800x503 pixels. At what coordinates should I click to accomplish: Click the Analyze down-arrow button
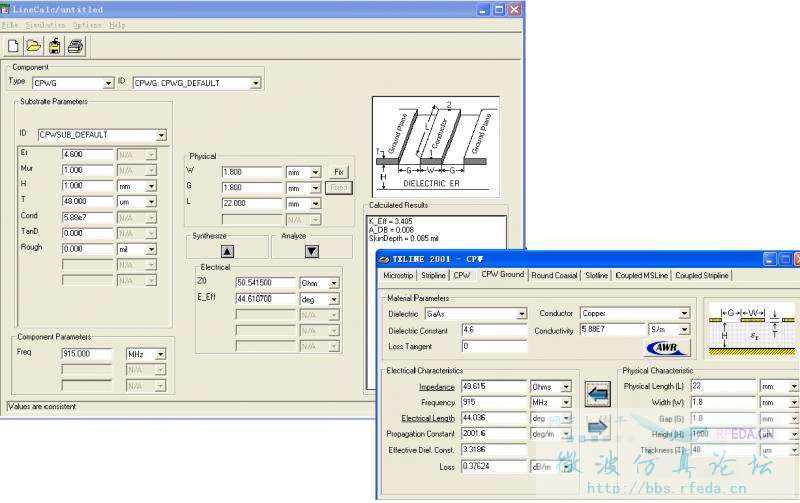click(x=312, y=251)
